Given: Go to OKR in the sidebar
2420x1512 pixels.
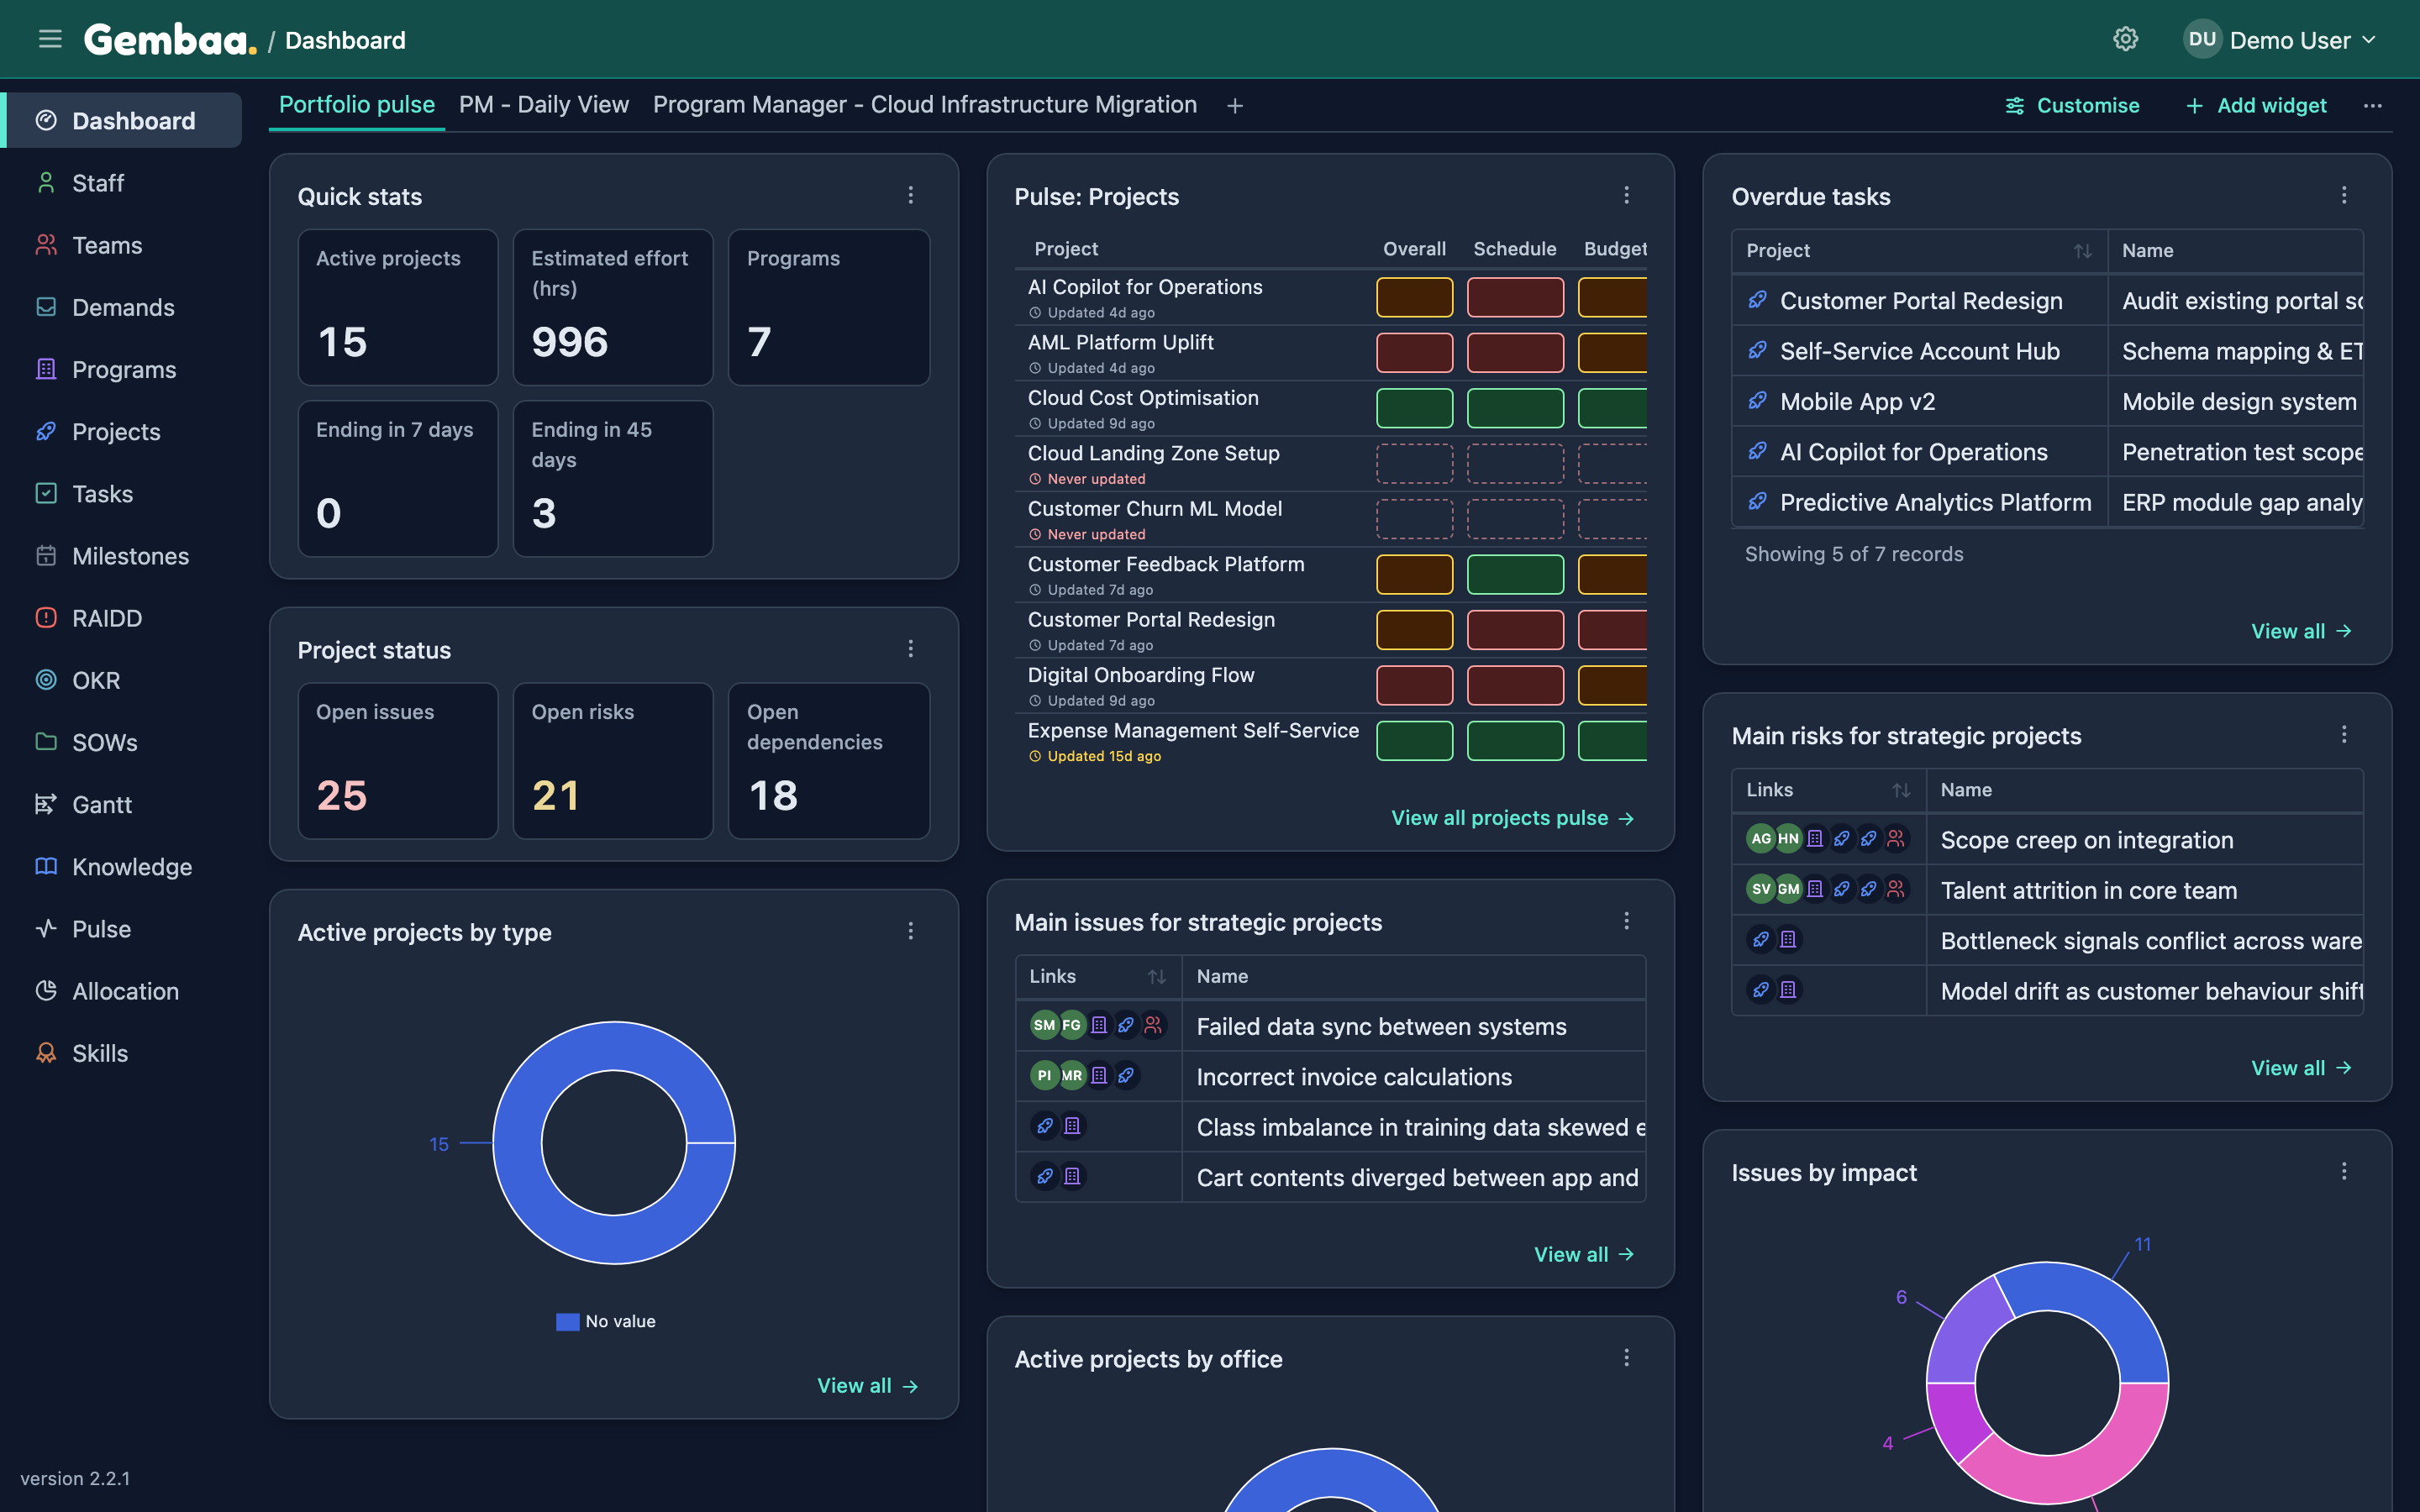Looking at the screenshot, I should (122, 680).
